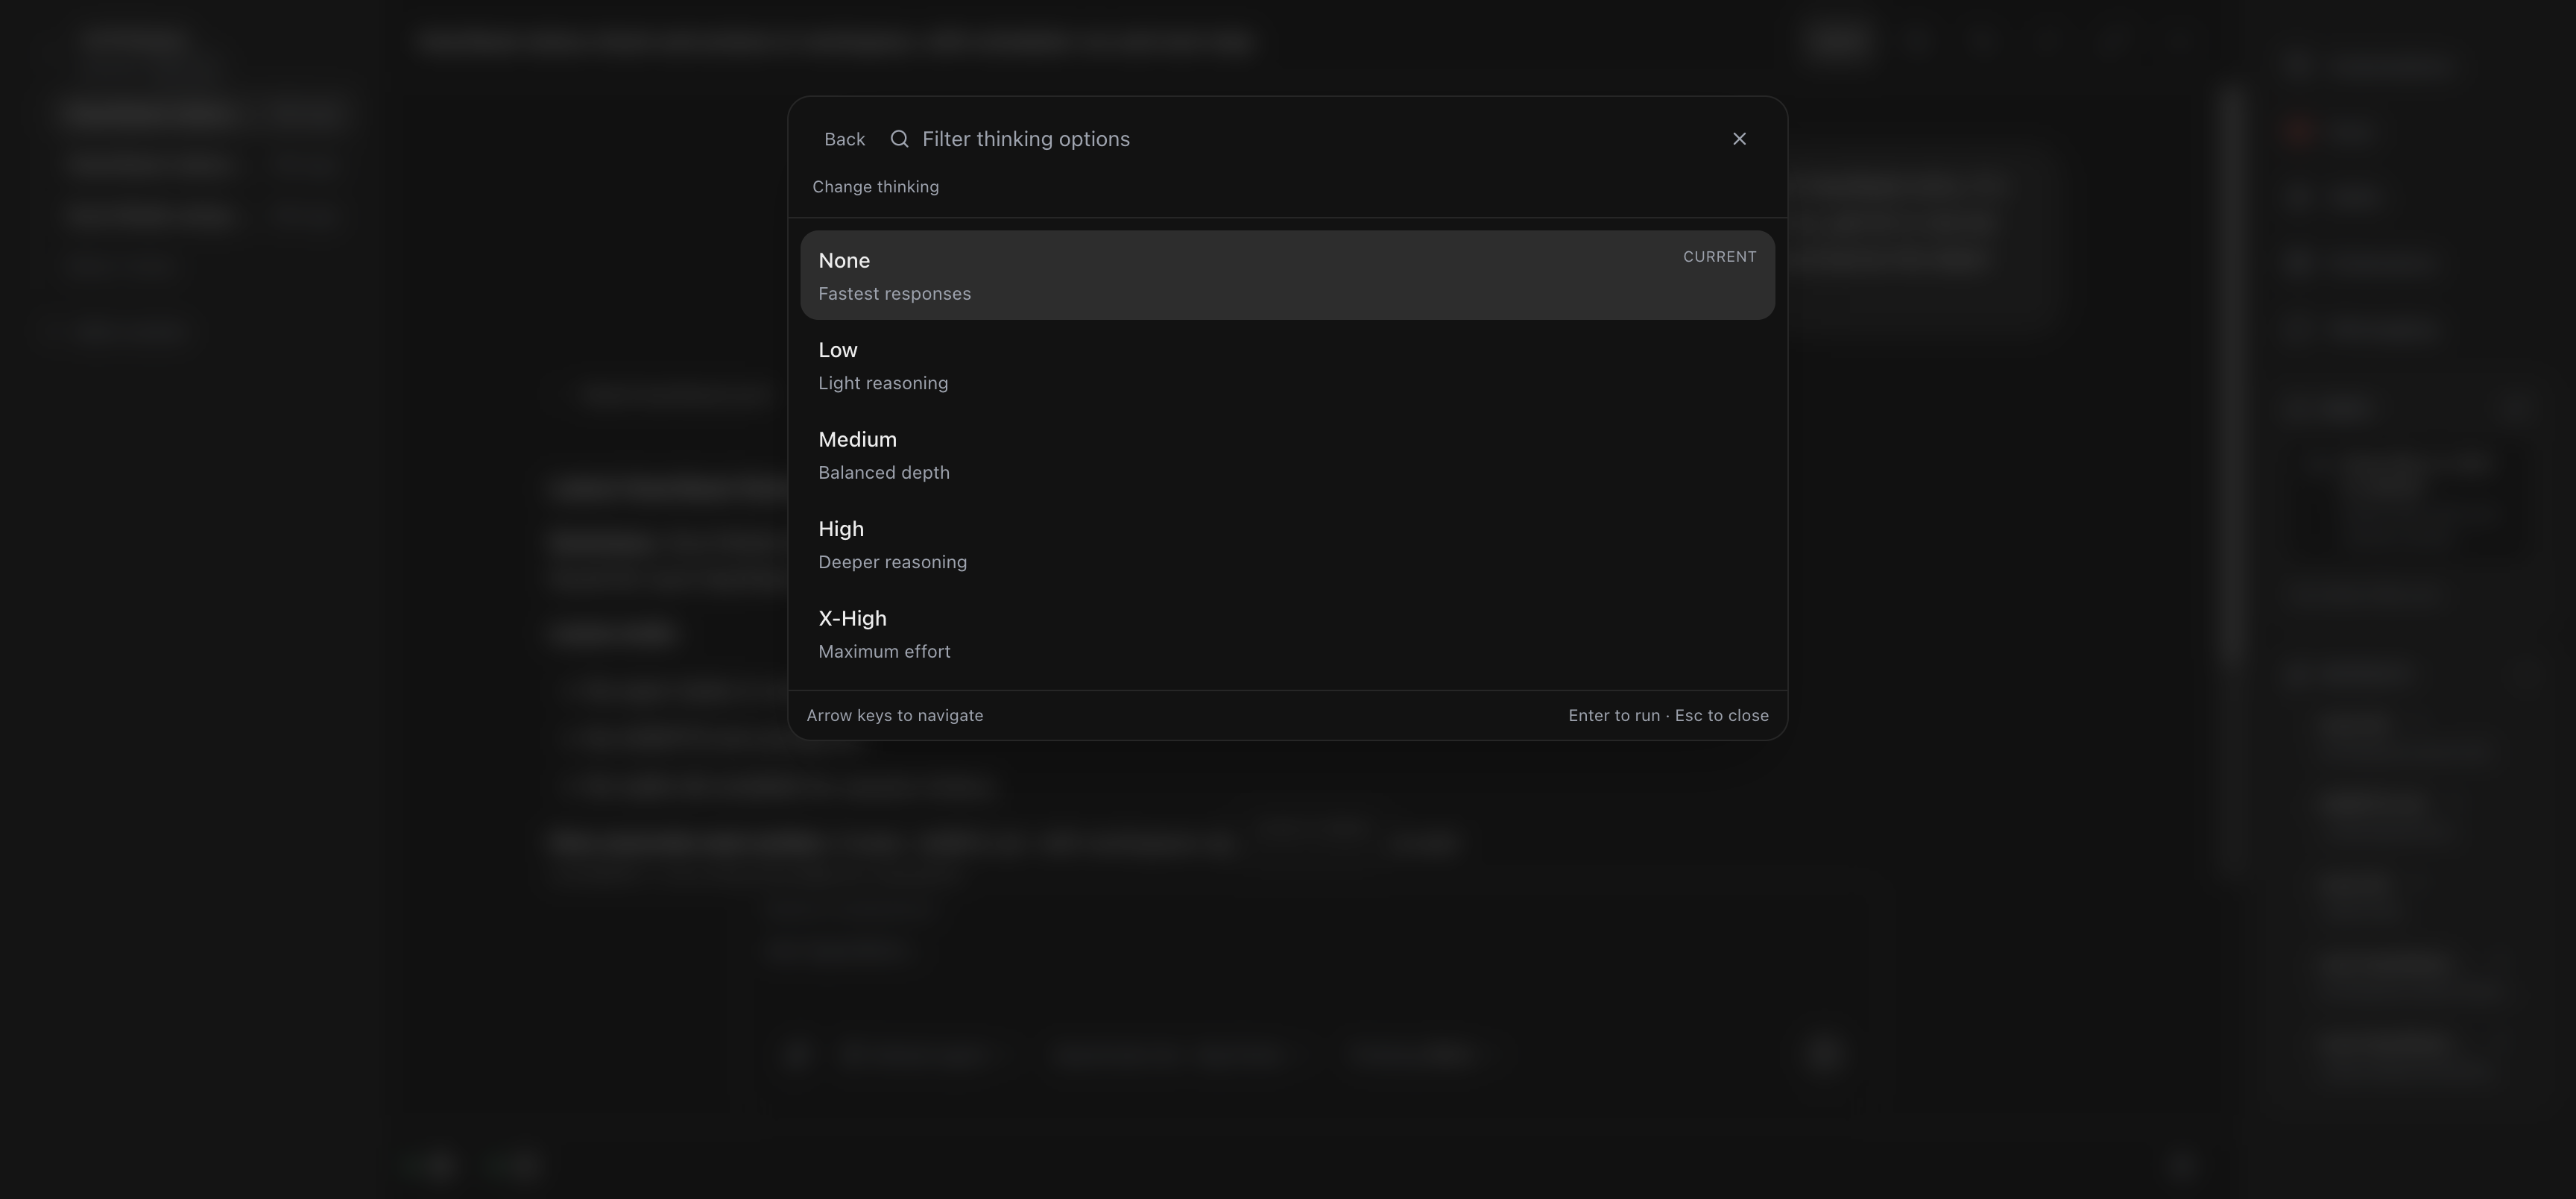The image size is (2576, 1199).
Task: Select option described as Balanced depth
Action: click(x=884, y=473)
